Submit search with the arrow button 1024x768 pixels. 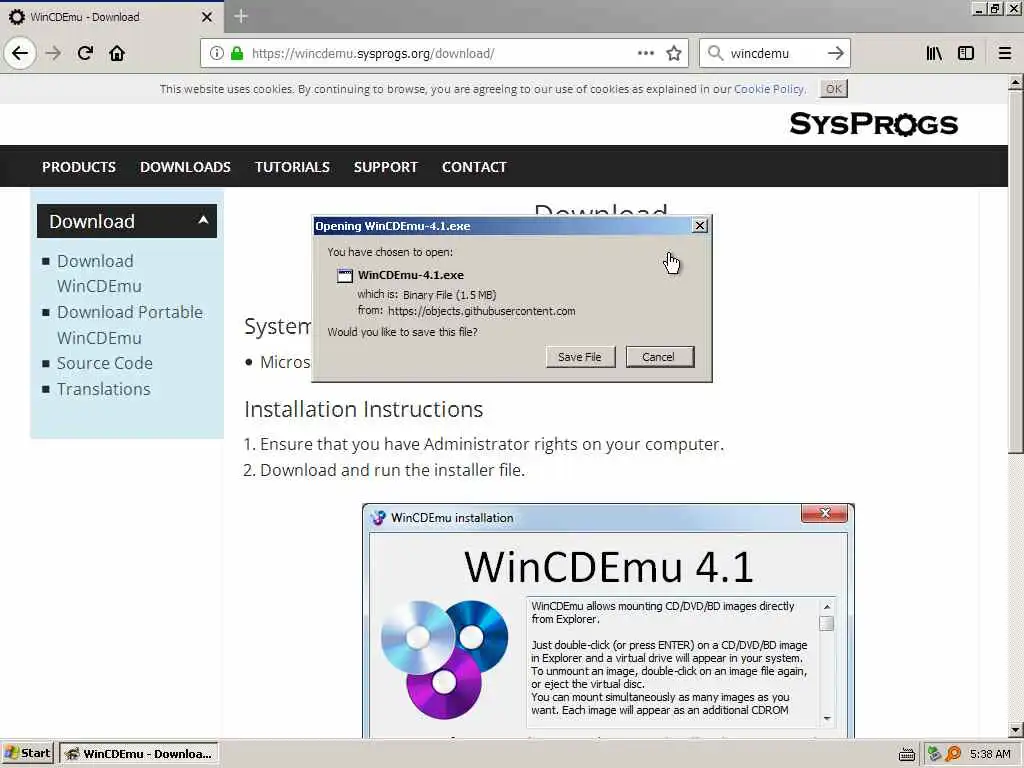point(835,53)
